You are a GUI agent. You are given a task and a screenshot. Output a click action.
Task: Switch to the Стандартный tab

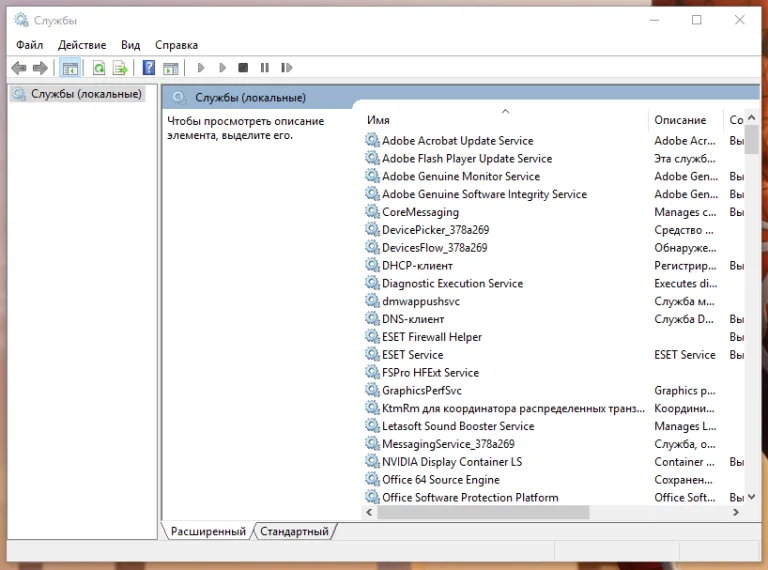pos(294,531)
